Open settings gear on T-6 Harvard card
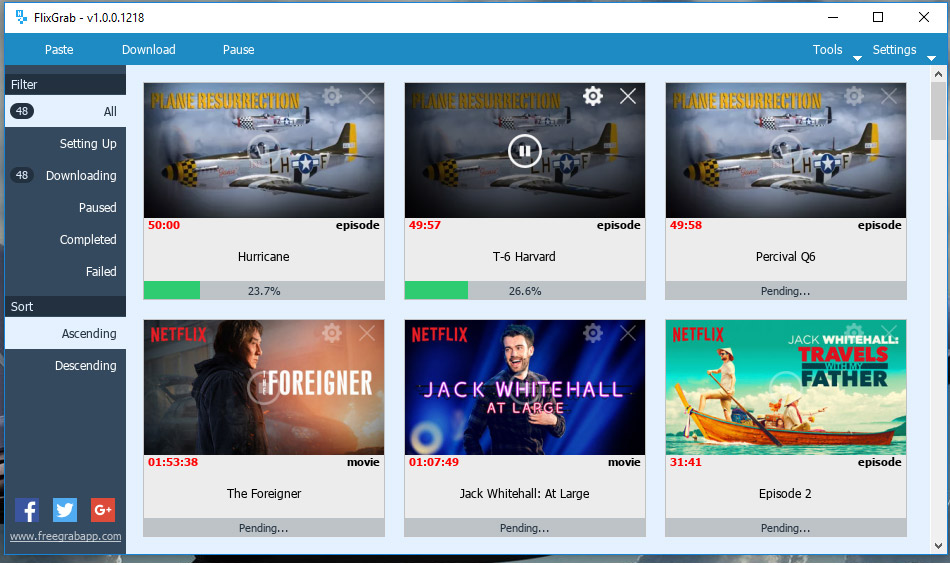 click(593, 96)
